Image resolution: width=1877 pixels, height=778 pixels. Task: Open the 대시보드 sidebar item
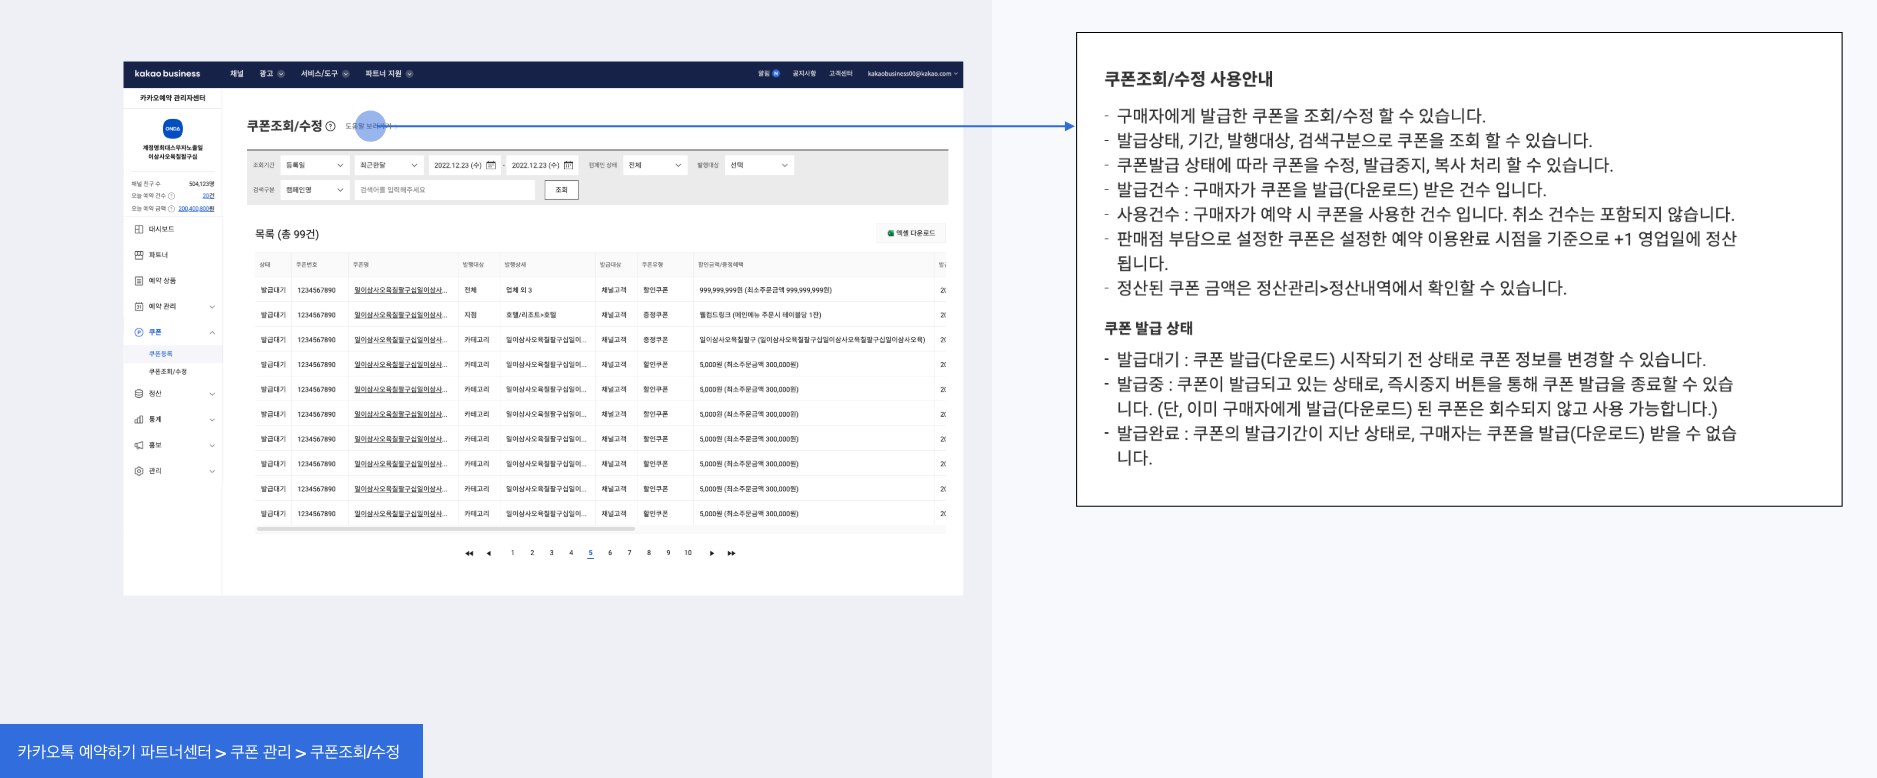pyautogui.click(x=161, y=229)
